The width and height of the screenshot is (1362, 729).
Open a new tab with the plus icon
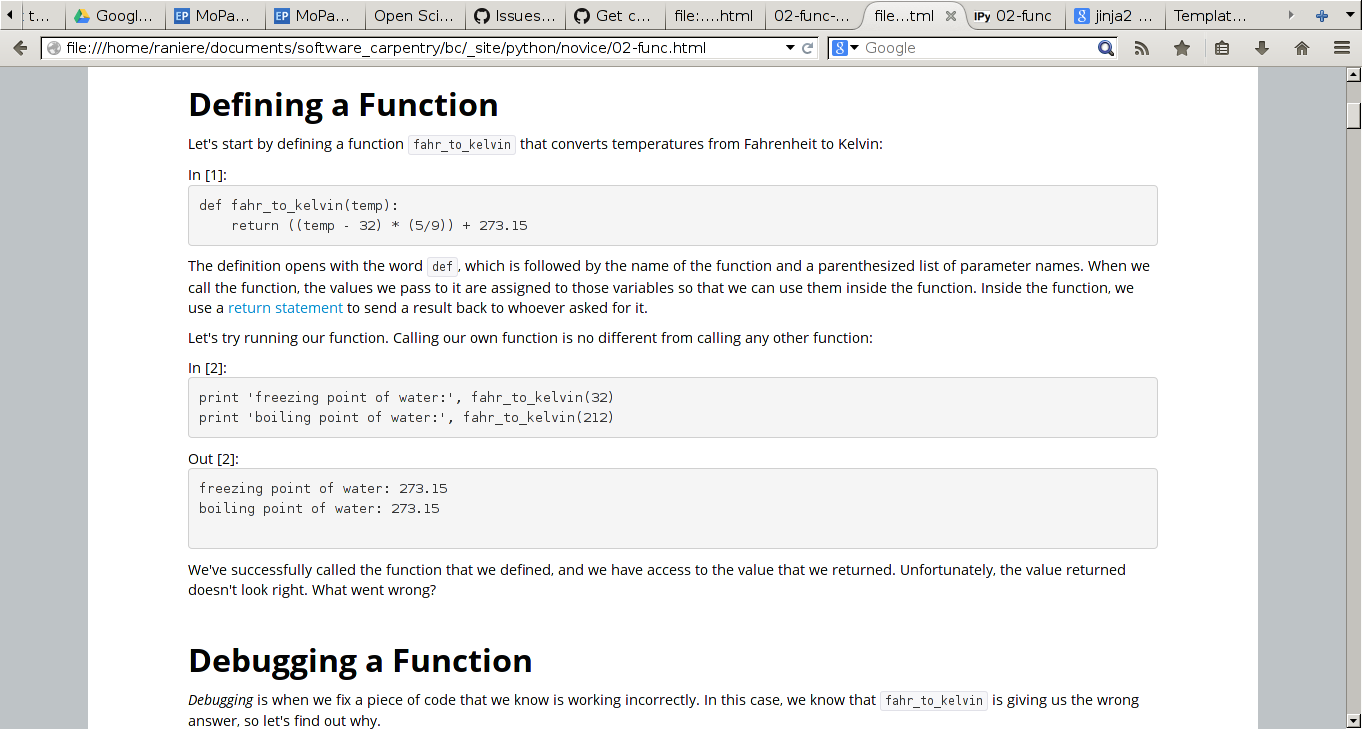click(x=1322, y=16)
